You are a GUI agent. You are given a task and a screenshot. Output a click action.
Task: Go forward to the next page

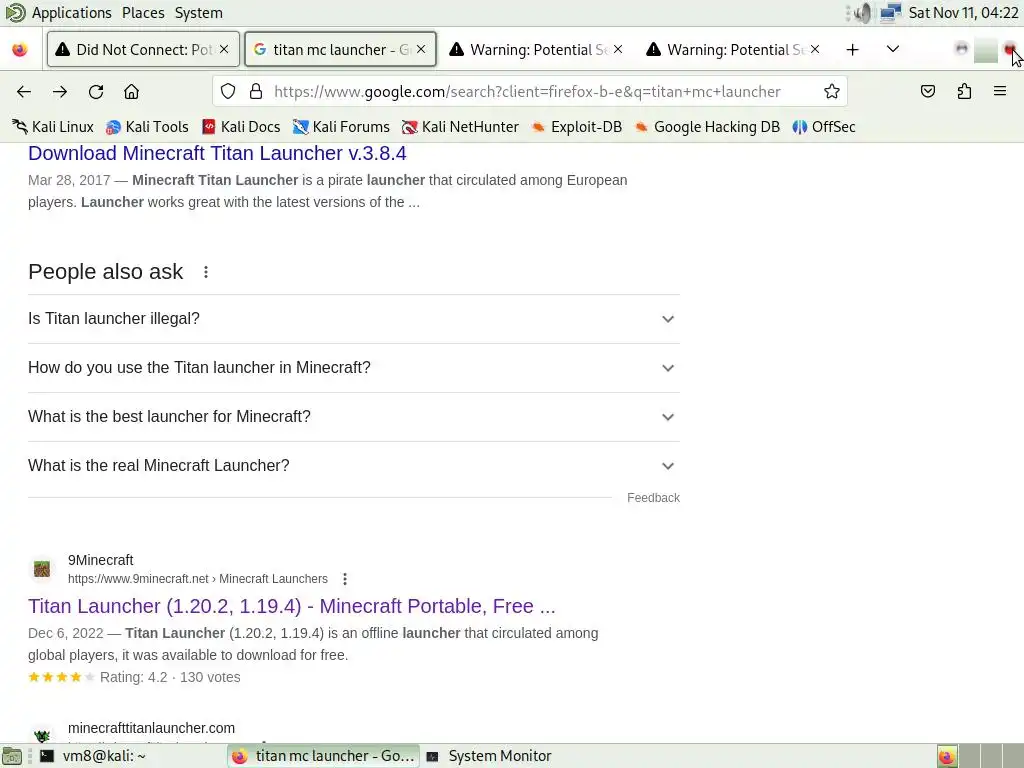(x=60, y=91)
